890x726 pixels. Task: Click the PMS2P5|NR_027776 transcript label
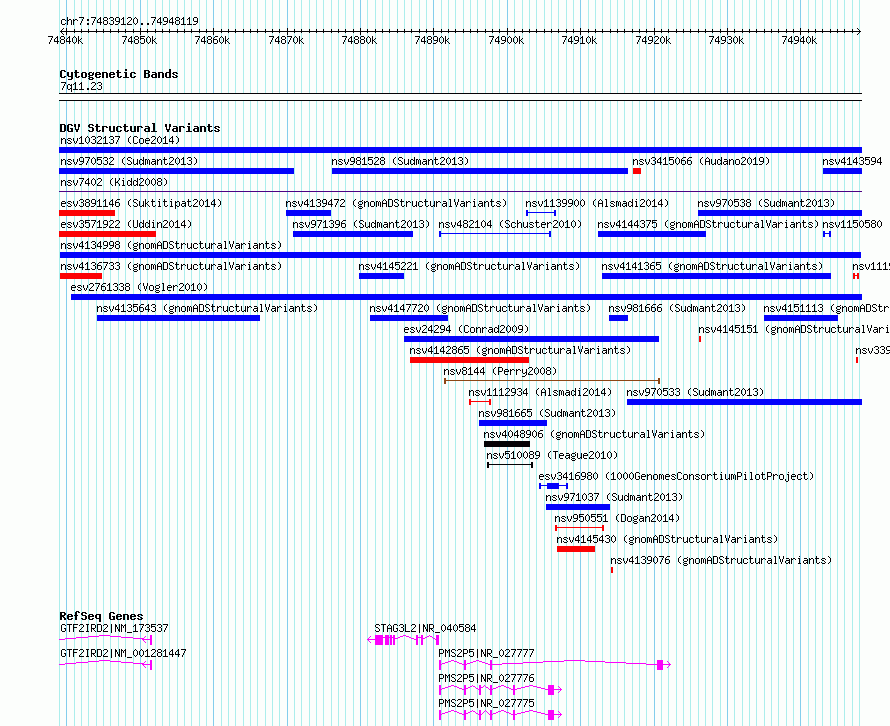pos(486,678)
